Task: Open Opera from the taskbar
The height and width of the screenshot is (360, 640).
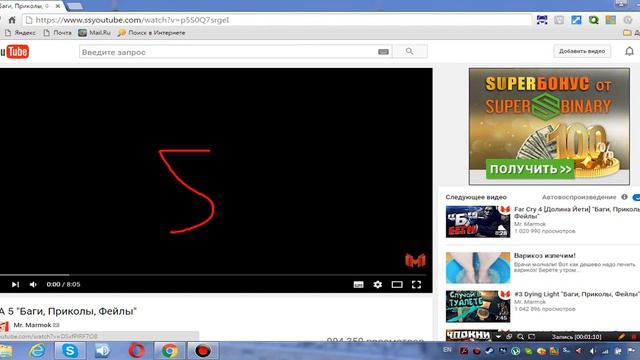Action: tap(136, 351)
